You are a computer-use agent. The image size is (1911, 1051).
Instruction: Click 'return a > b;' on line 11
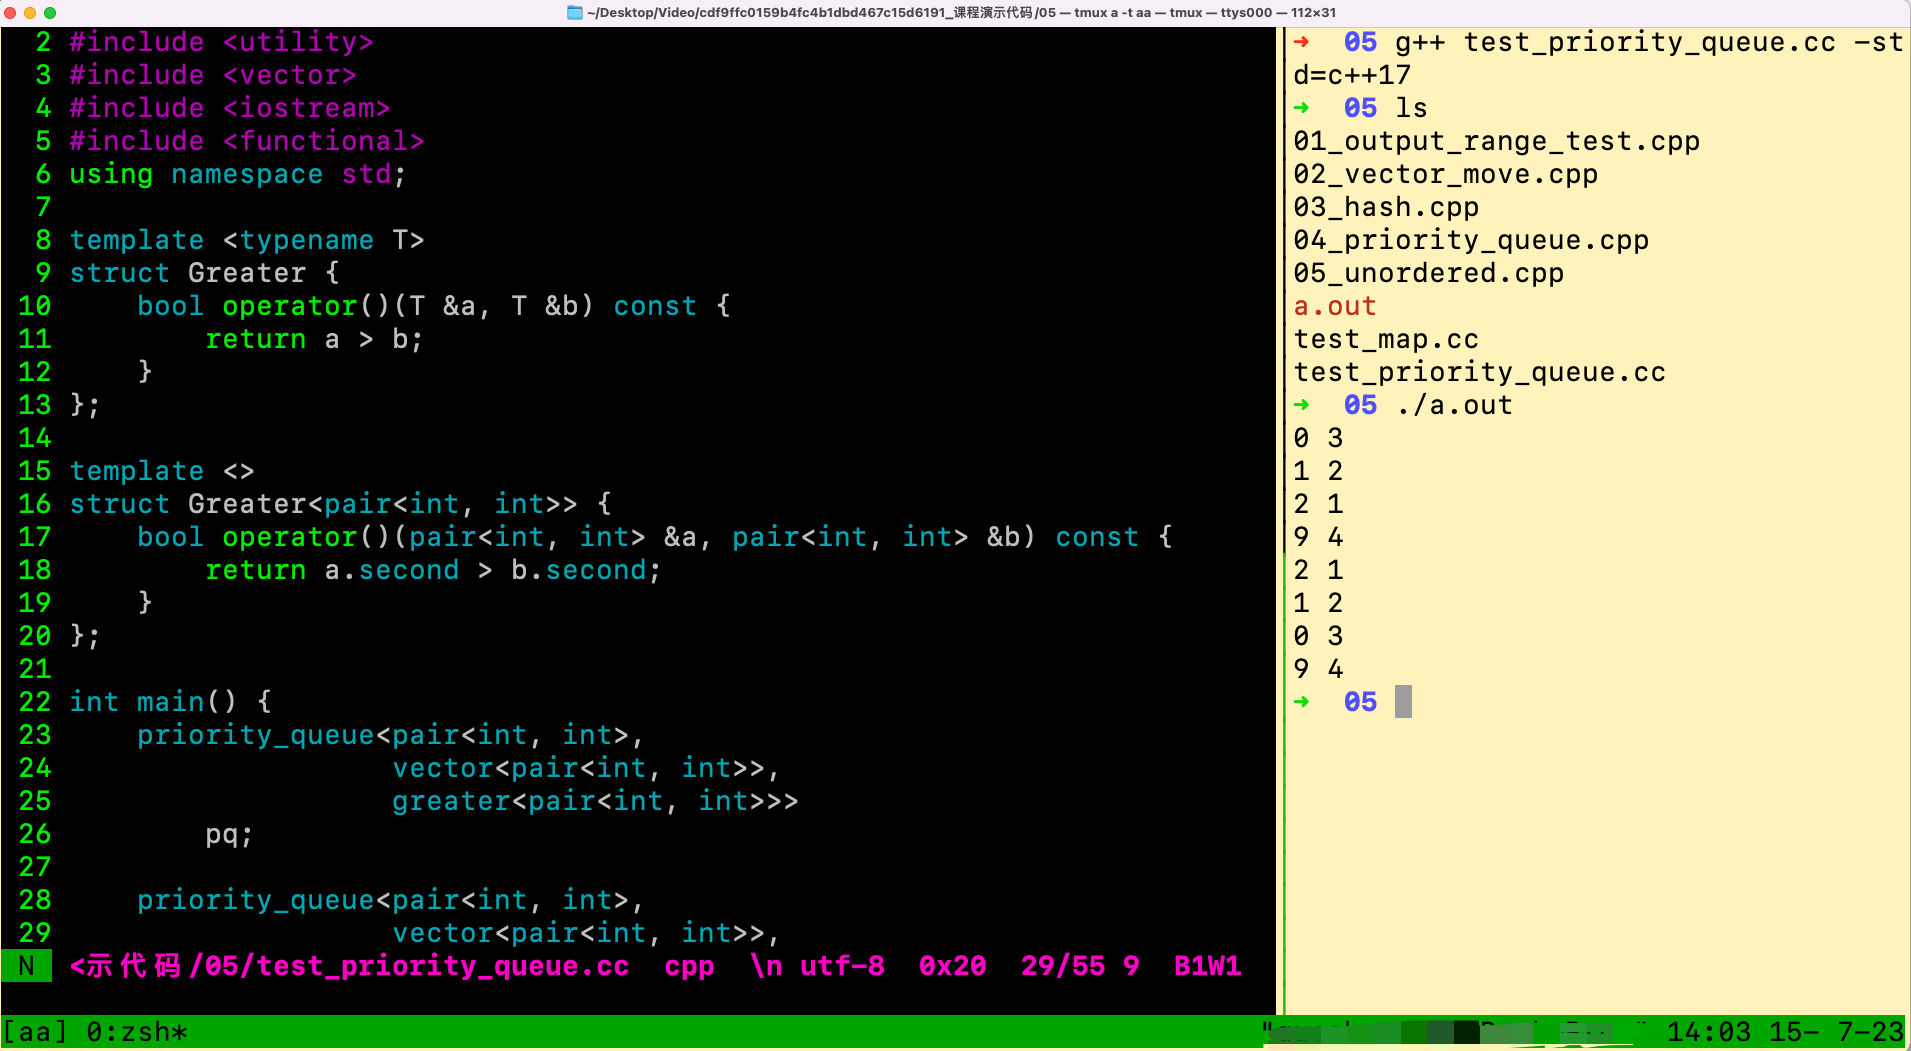pos(314,339)
